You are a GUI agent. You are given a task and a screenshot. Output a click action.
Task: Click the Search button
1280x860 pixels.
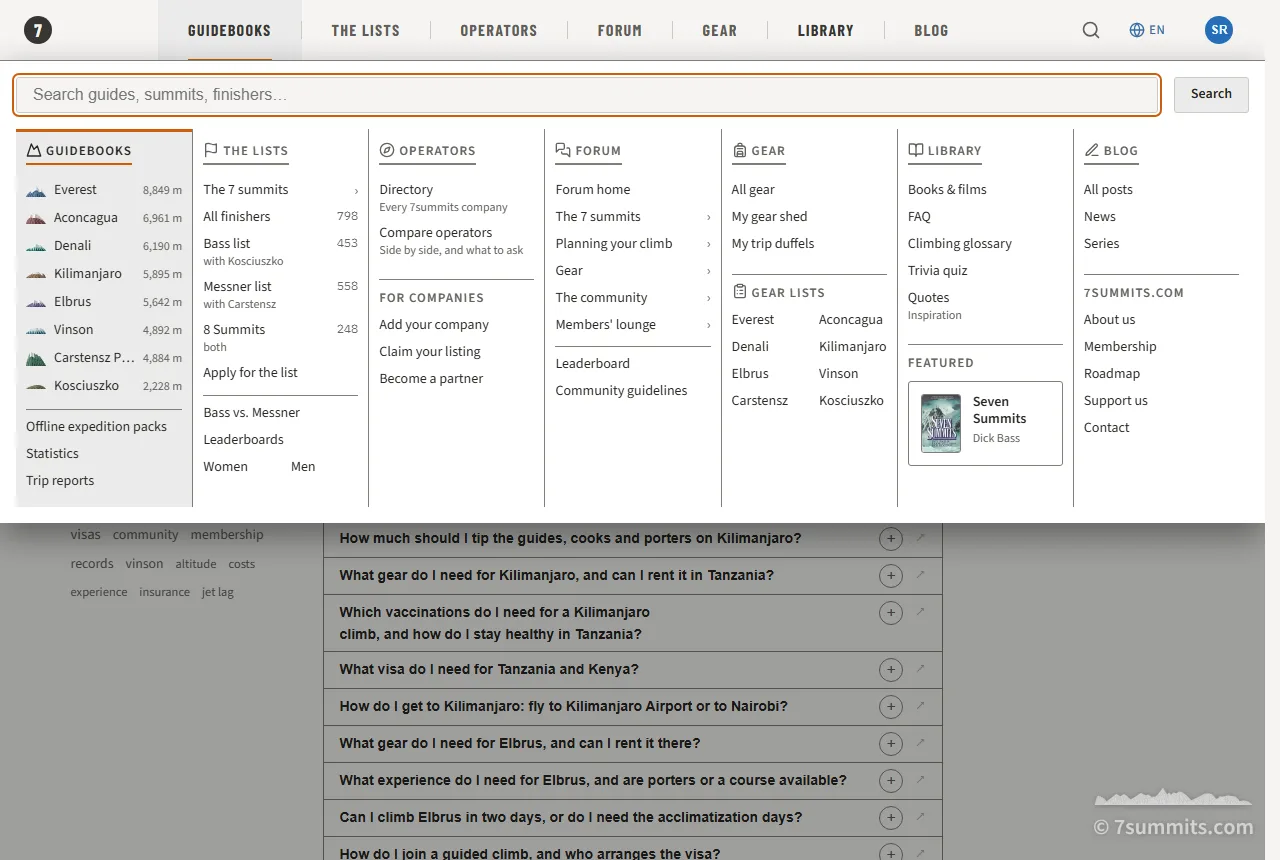click(1211, 94)
